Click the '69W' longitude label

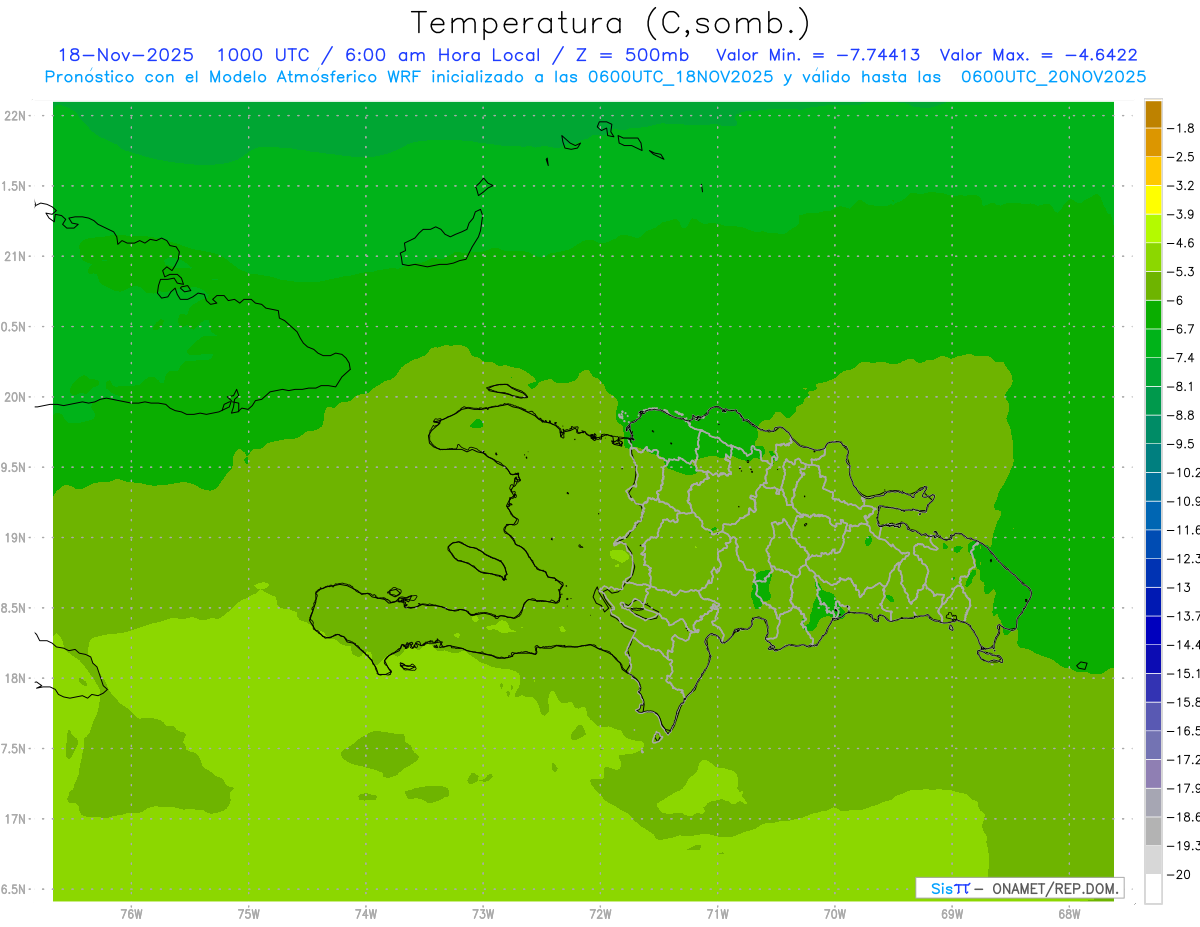click(x=952, y=914)
